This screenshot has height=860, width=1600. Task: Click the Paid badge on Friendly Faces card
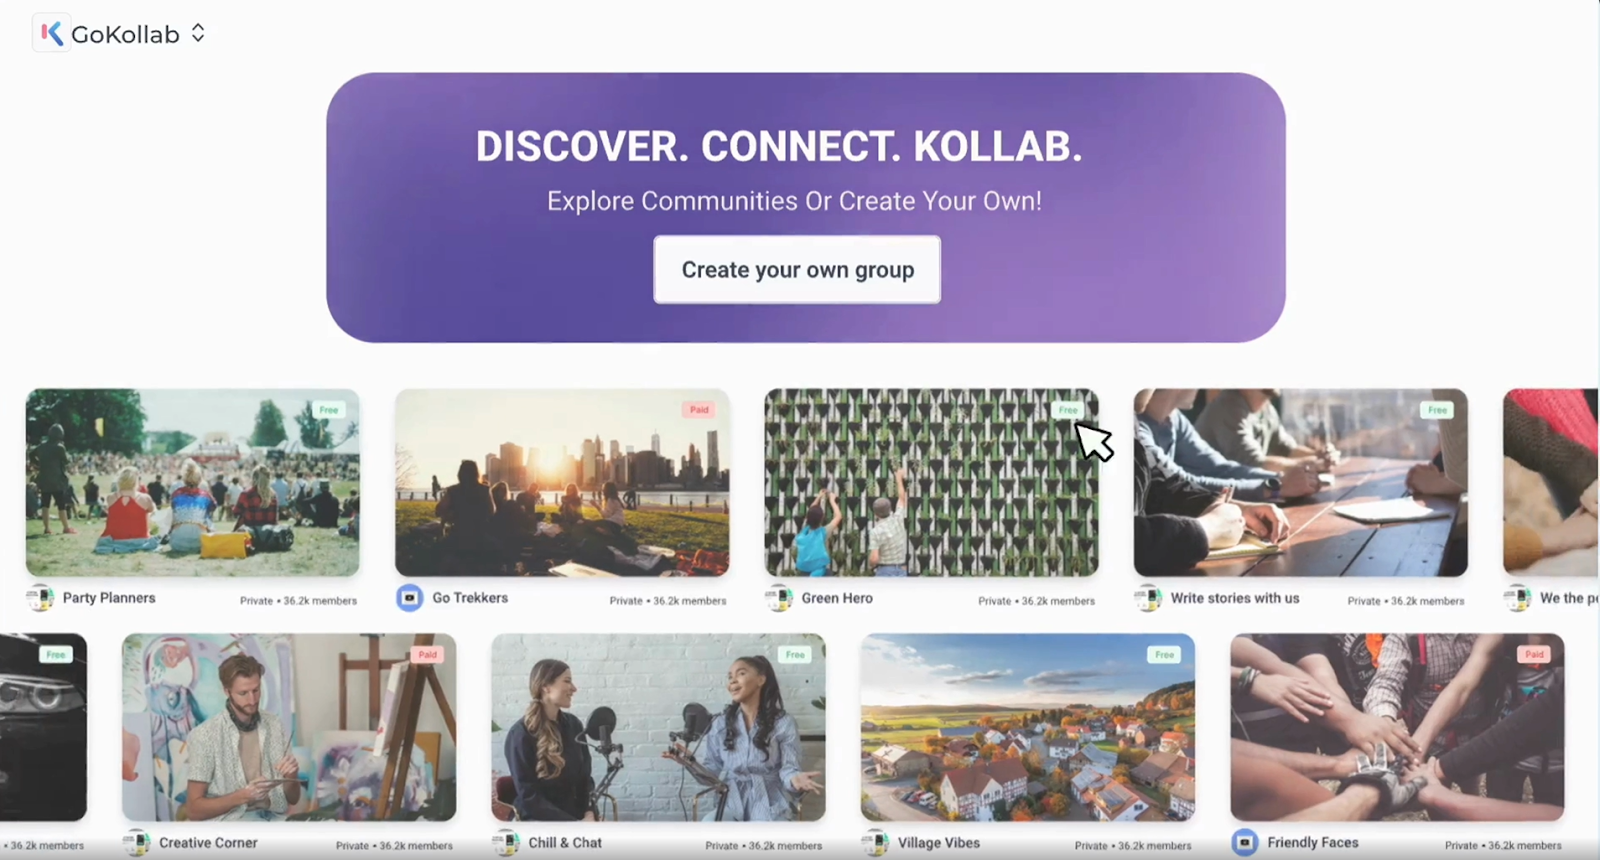point(1534,654)
